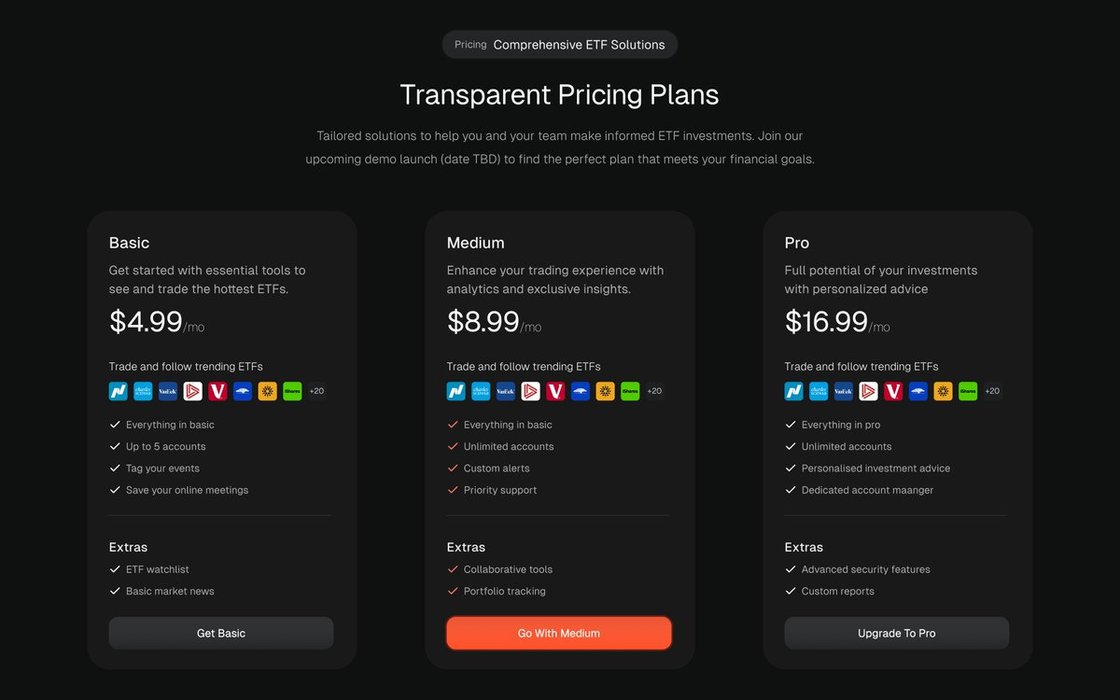Expand the '+20' more ETFs badge in Pro
The width and height of the screenshot is (1120, 700).
[992, 391]
